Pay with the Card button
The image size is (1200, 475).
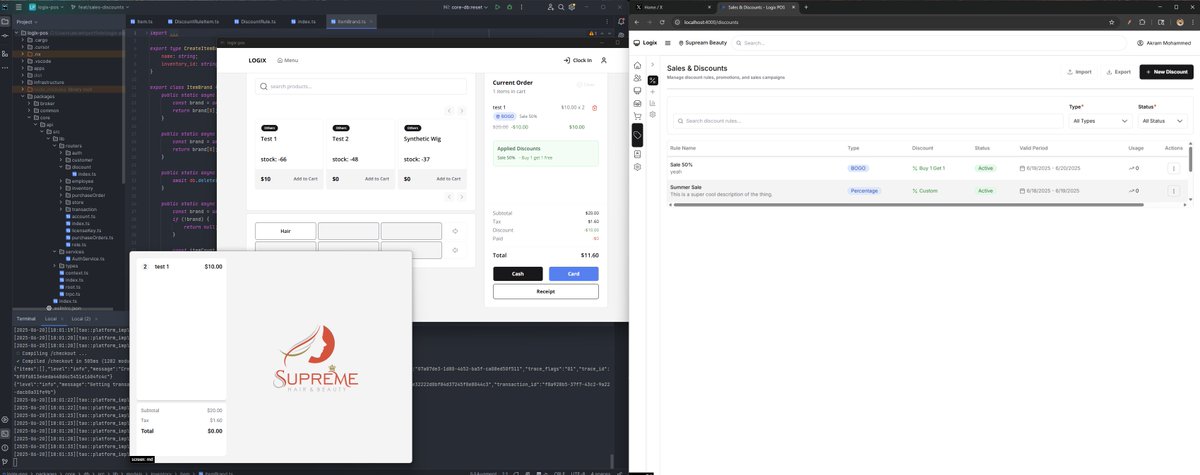tap(573, 273)
